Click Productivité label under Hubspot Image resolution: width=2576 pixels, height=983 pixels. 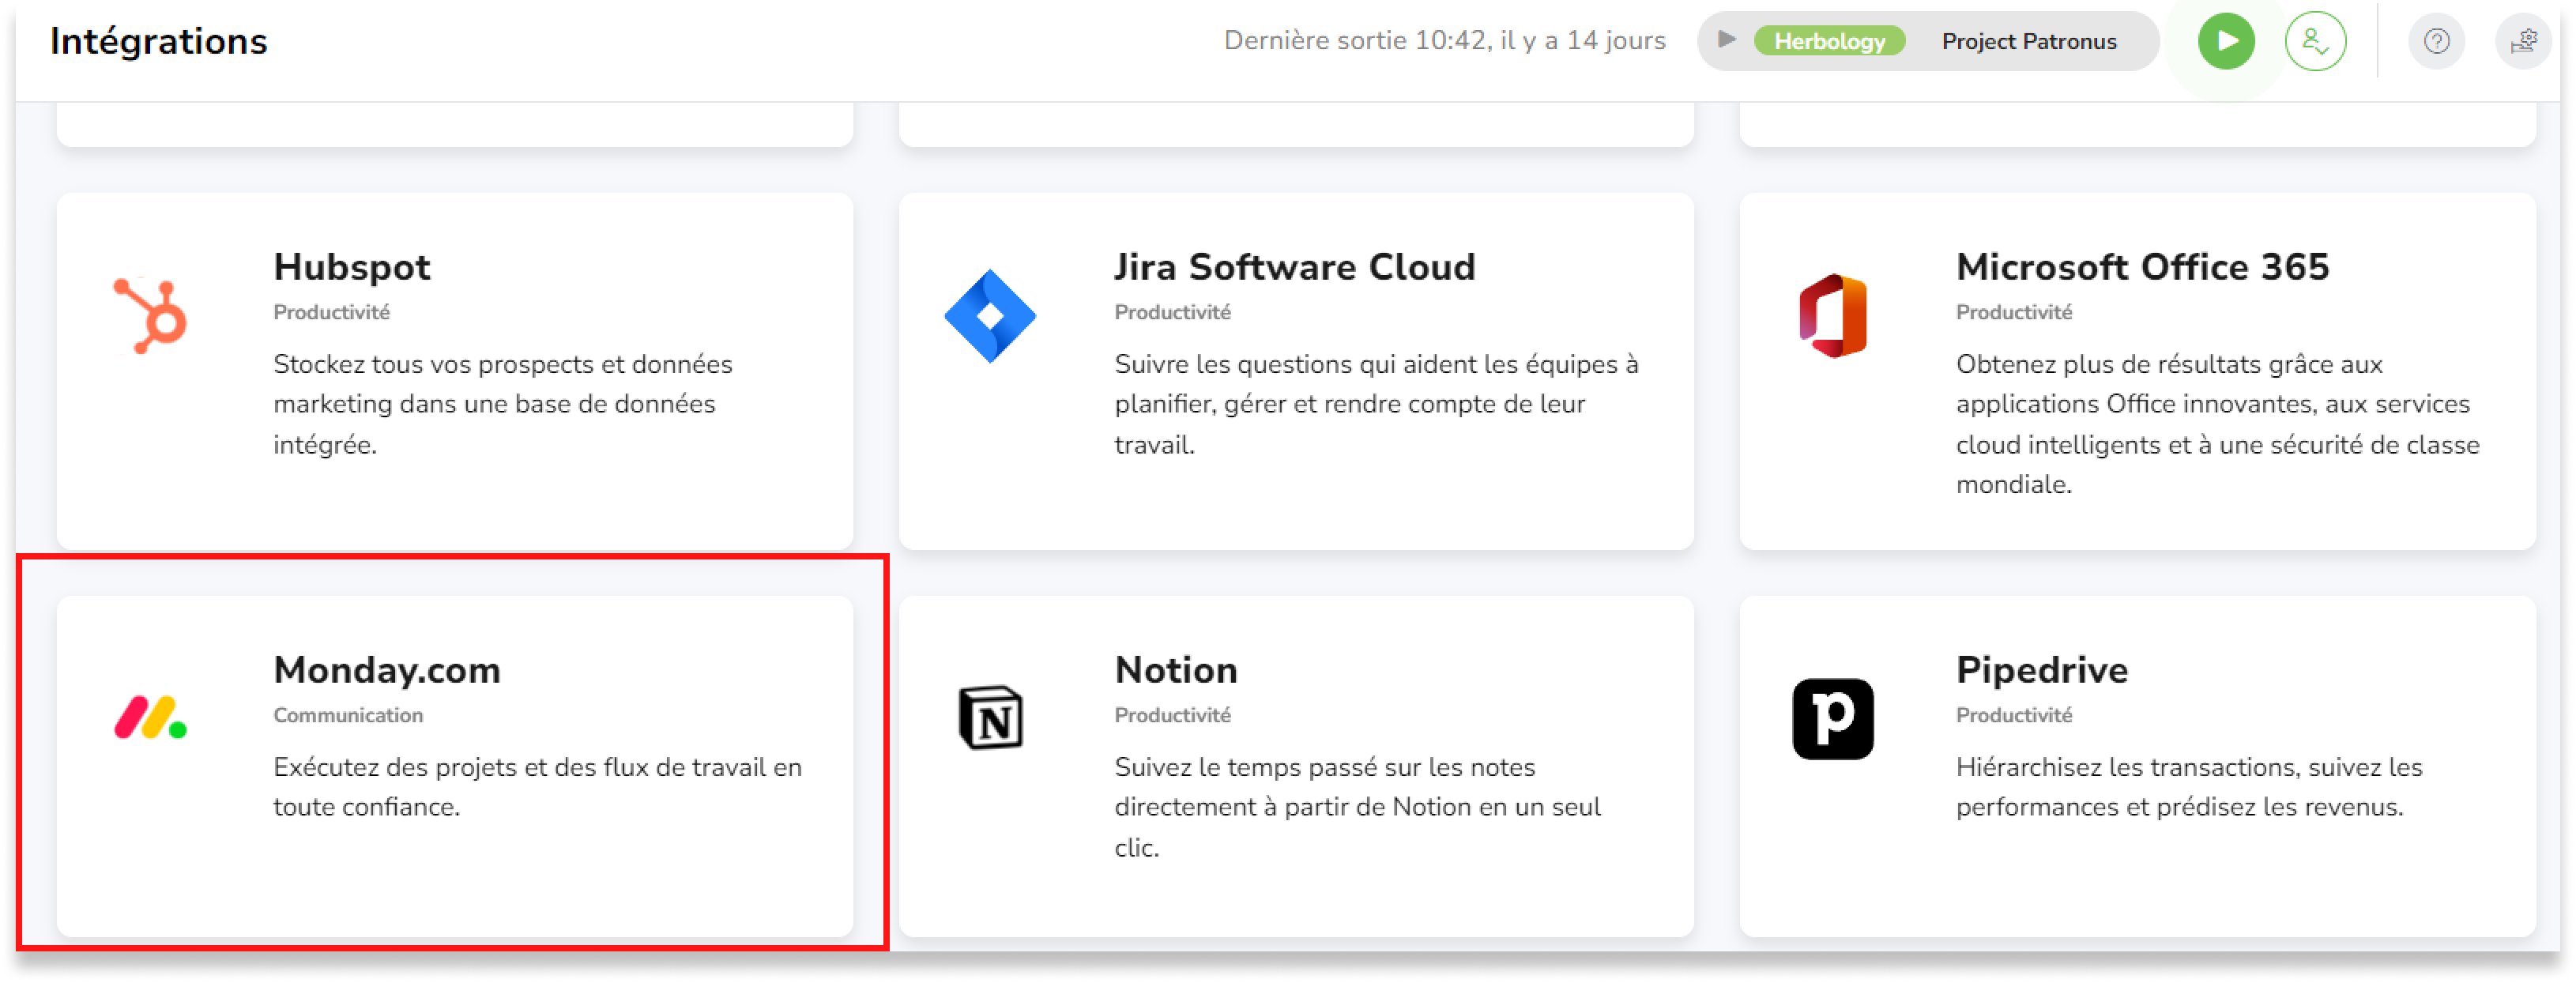pyautogui.click(x=331, y=312)
